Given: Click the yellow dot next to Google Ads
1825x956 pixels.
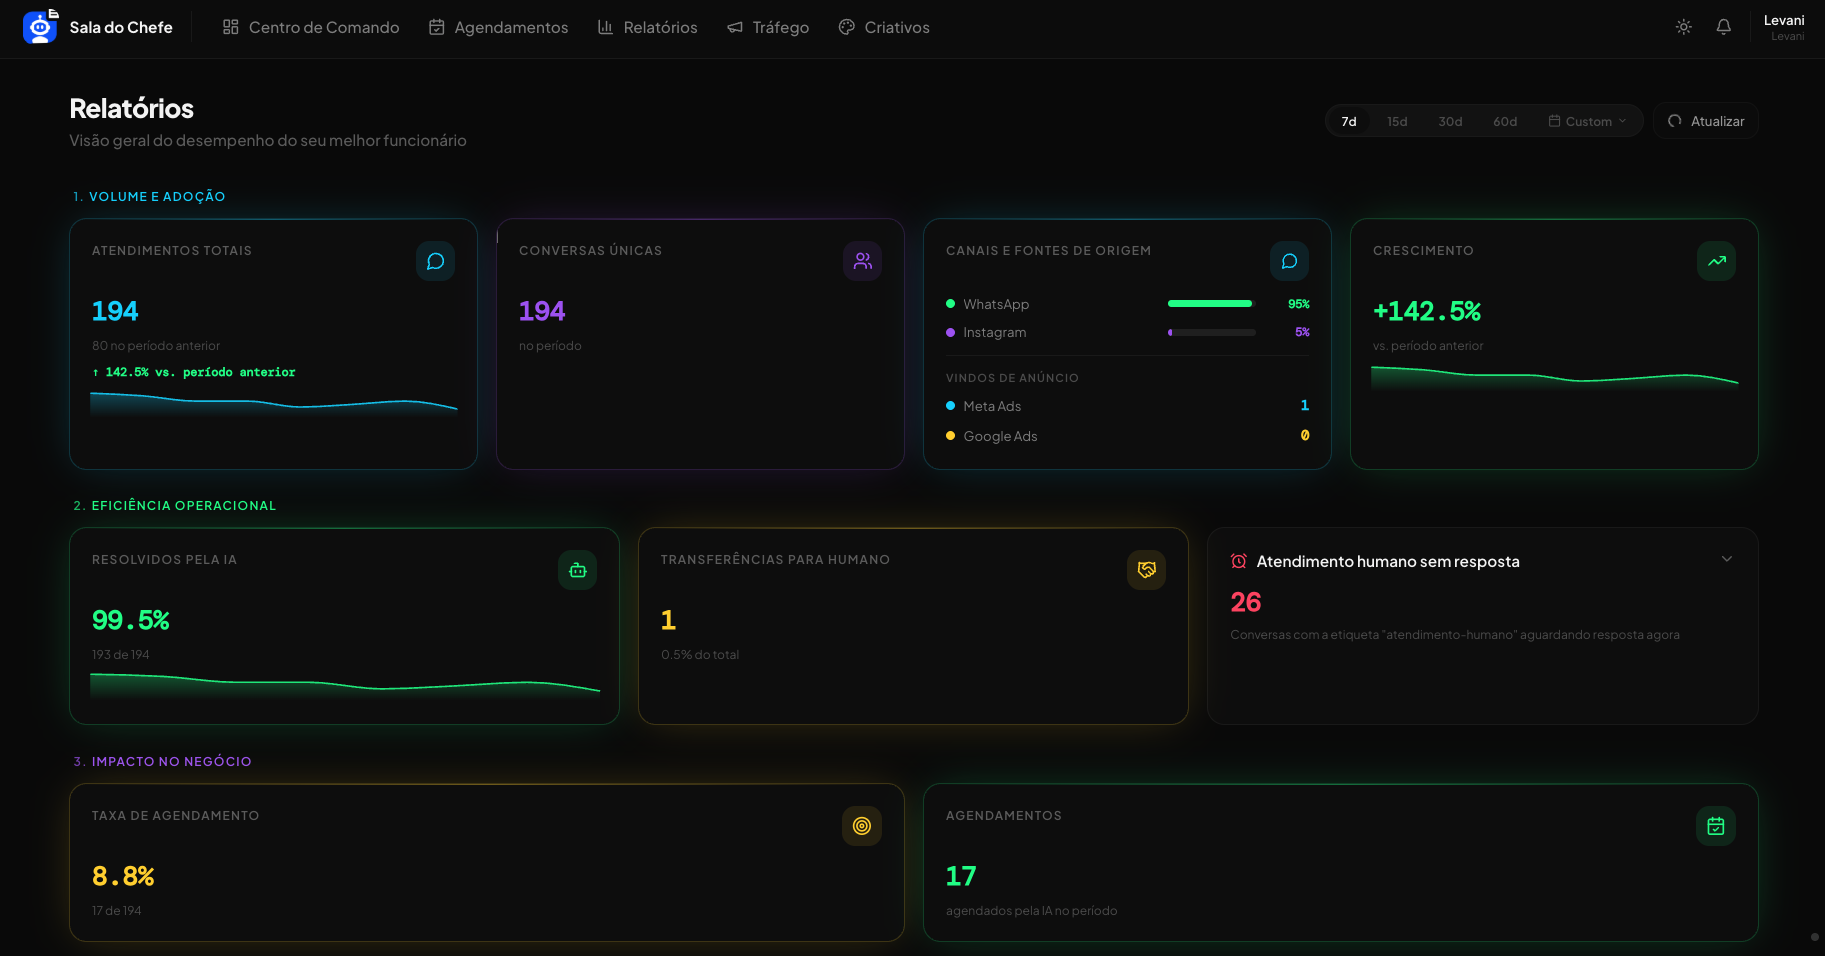Looking at the screenshot, I should point(950,436).
